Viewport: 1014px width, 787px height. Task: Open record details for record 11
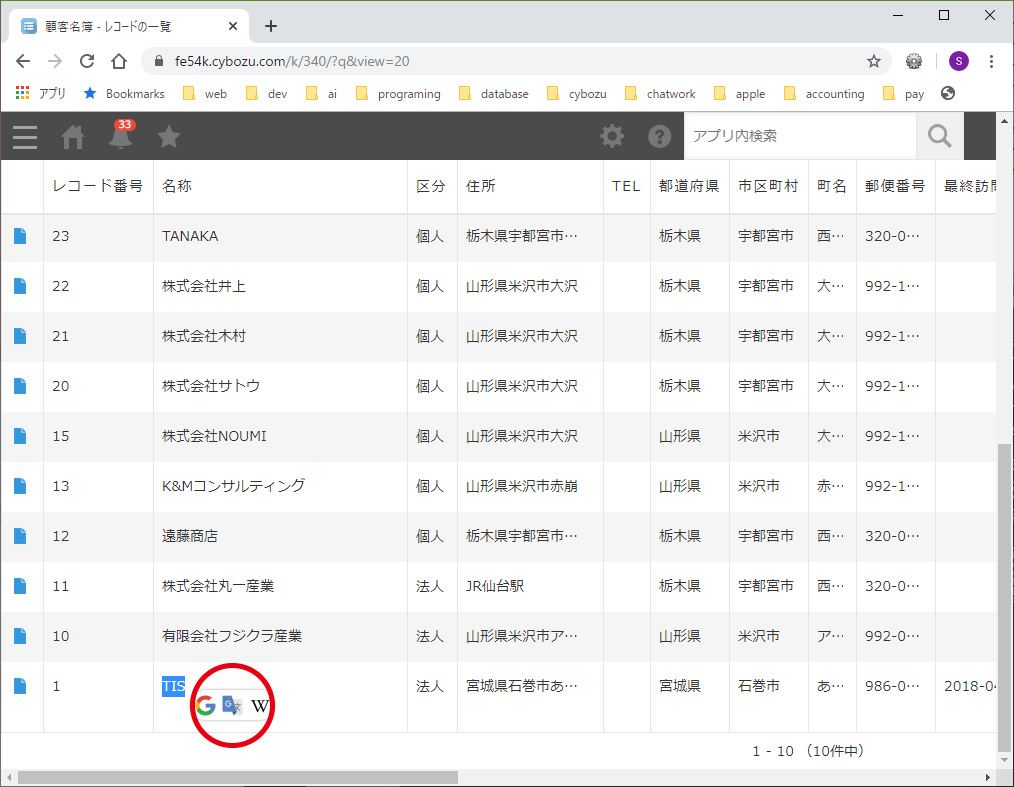point(20,586)
